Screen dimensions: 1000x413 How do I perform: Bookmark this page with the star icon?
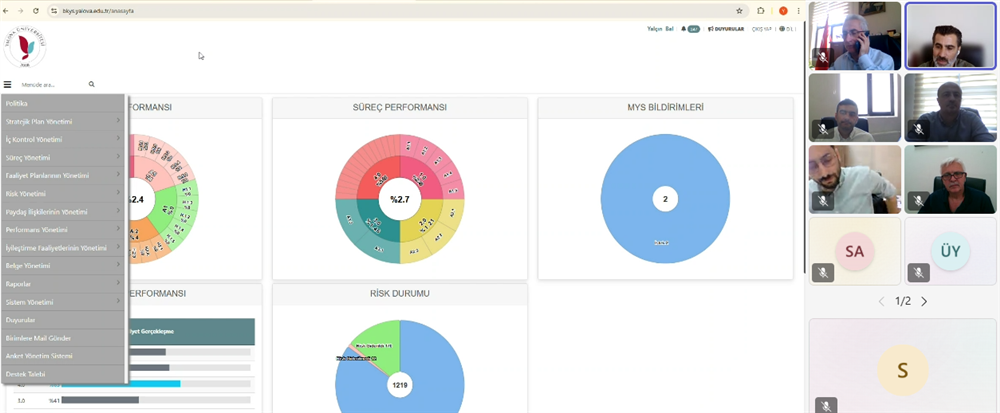[739, 10]
